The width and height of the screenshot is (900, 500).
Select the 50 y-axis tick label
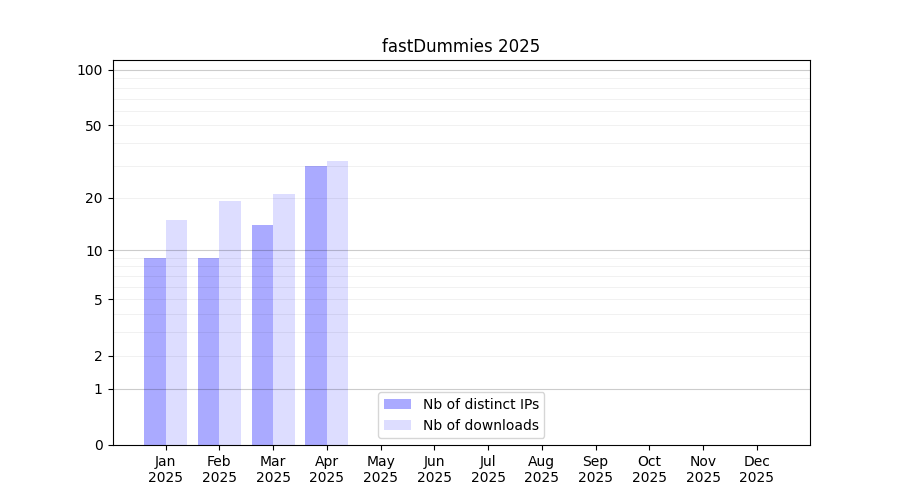click(93, 126)
